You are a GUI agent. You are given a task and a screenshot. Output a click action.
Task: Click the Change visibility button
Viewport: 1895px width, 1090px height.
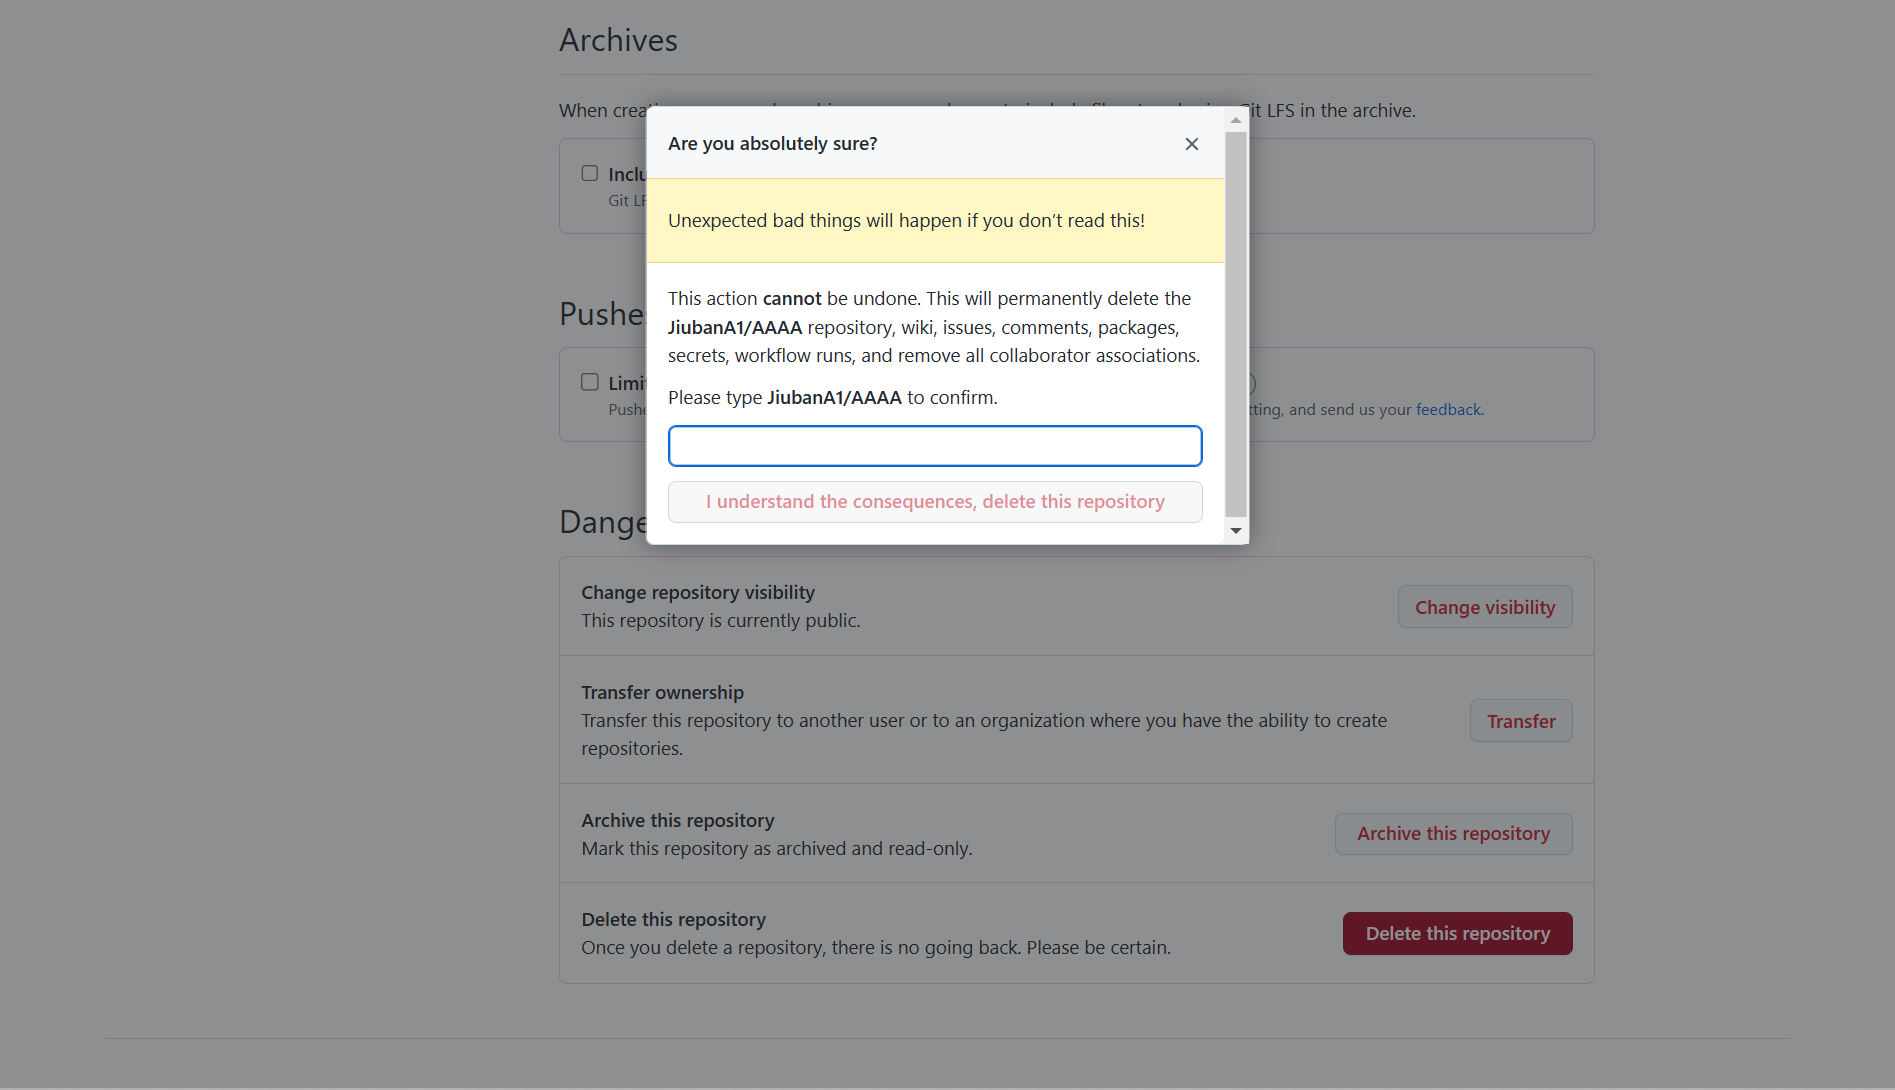coord(1485,607)
